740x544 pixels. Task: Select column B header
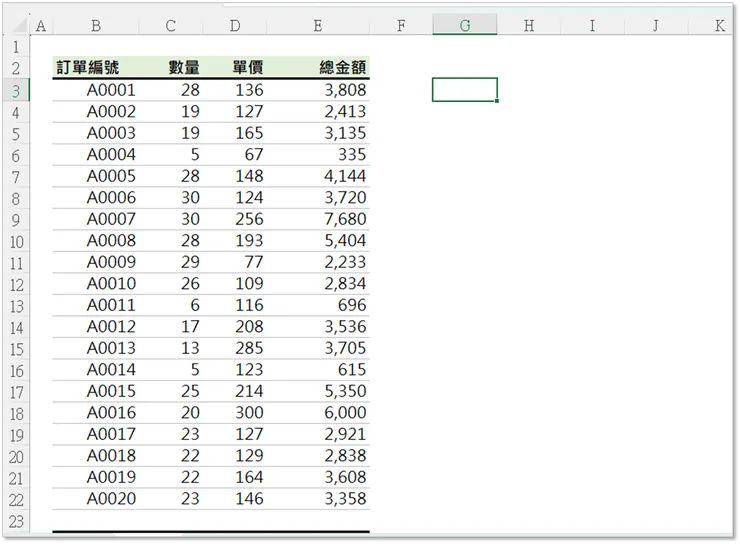pyautogui.click(x=95, y=26)
